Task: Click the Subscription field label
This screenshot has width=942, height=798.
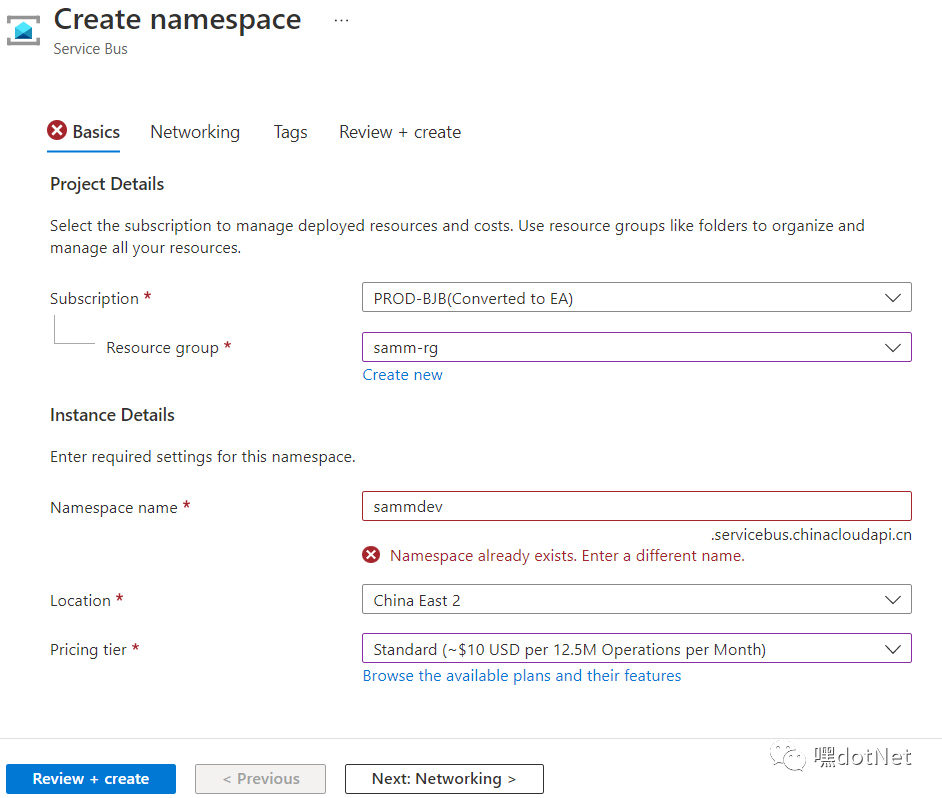Action: [94, 299]
